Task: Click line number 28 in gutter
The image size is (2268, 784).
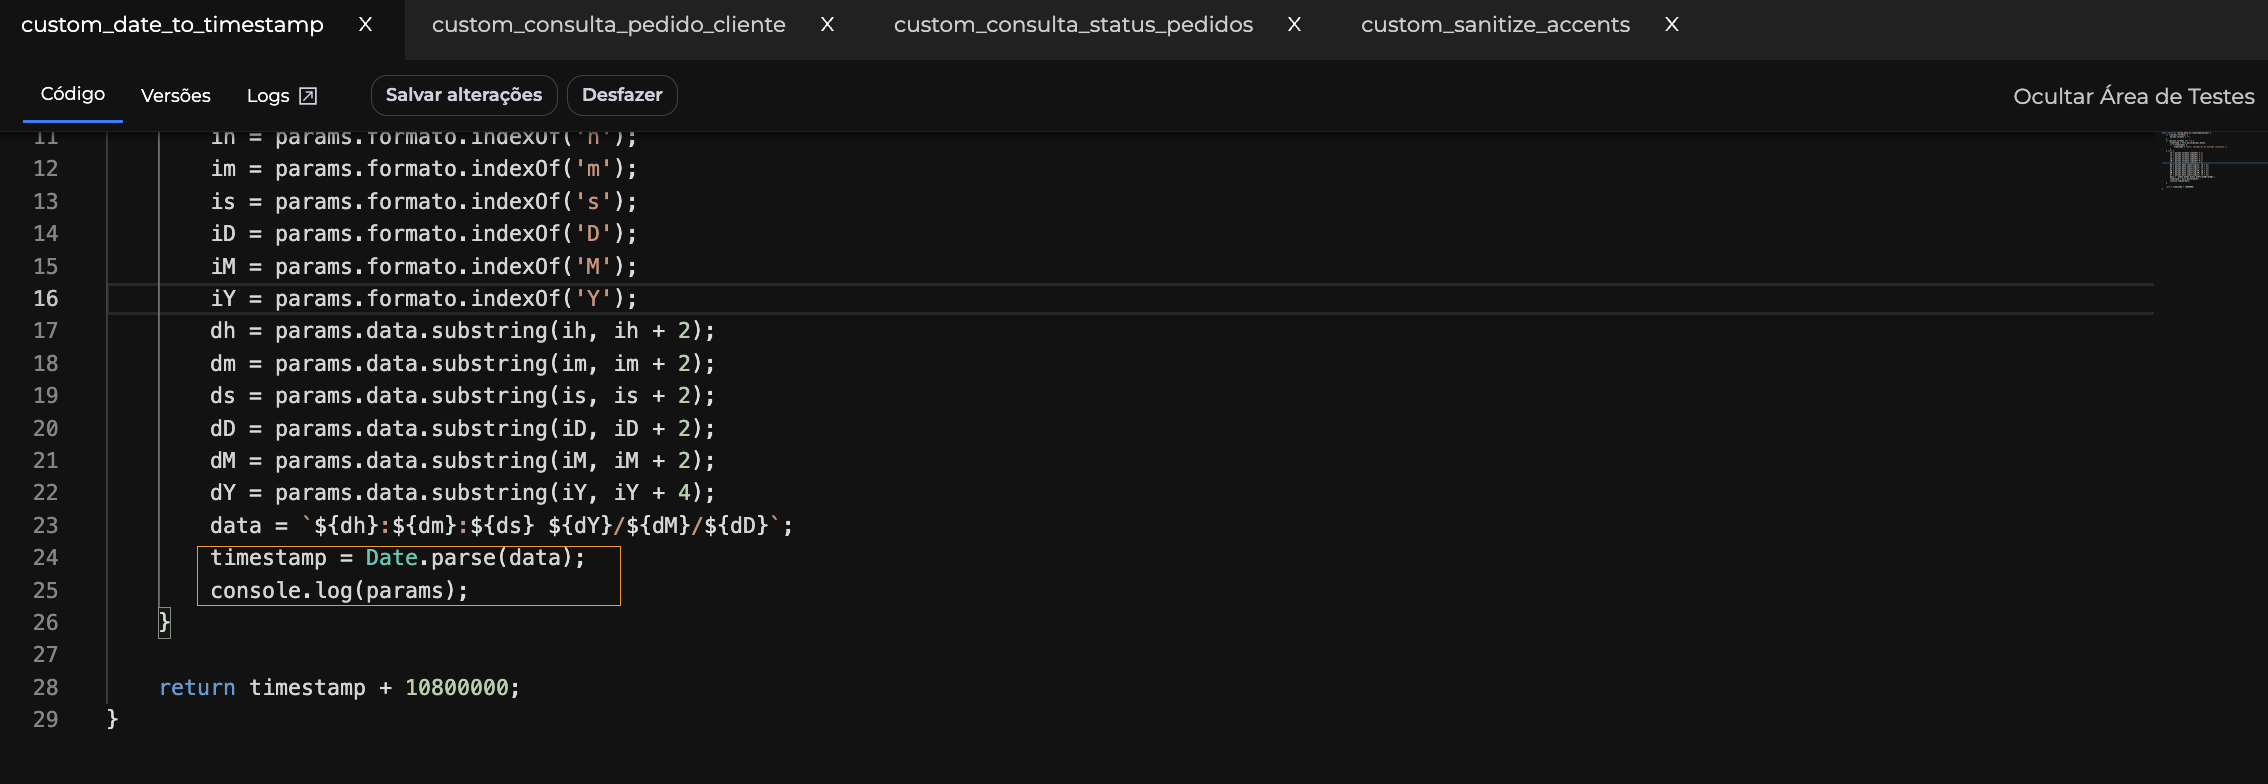Action: click(46, 688)
